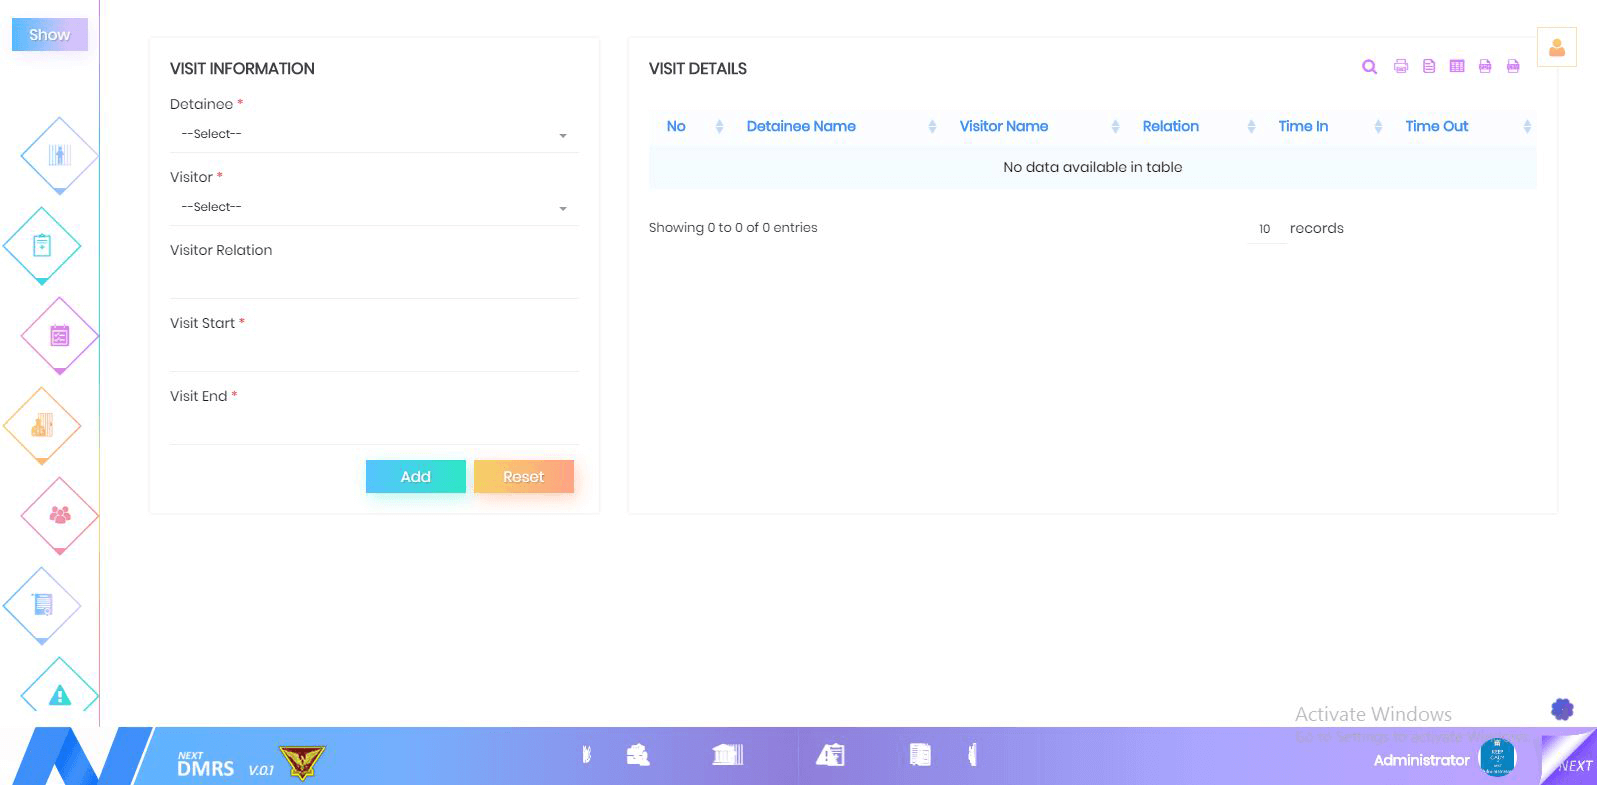Screen dimensions: 1597x785
Task: Click the Add button
Action: coord(415,477)
